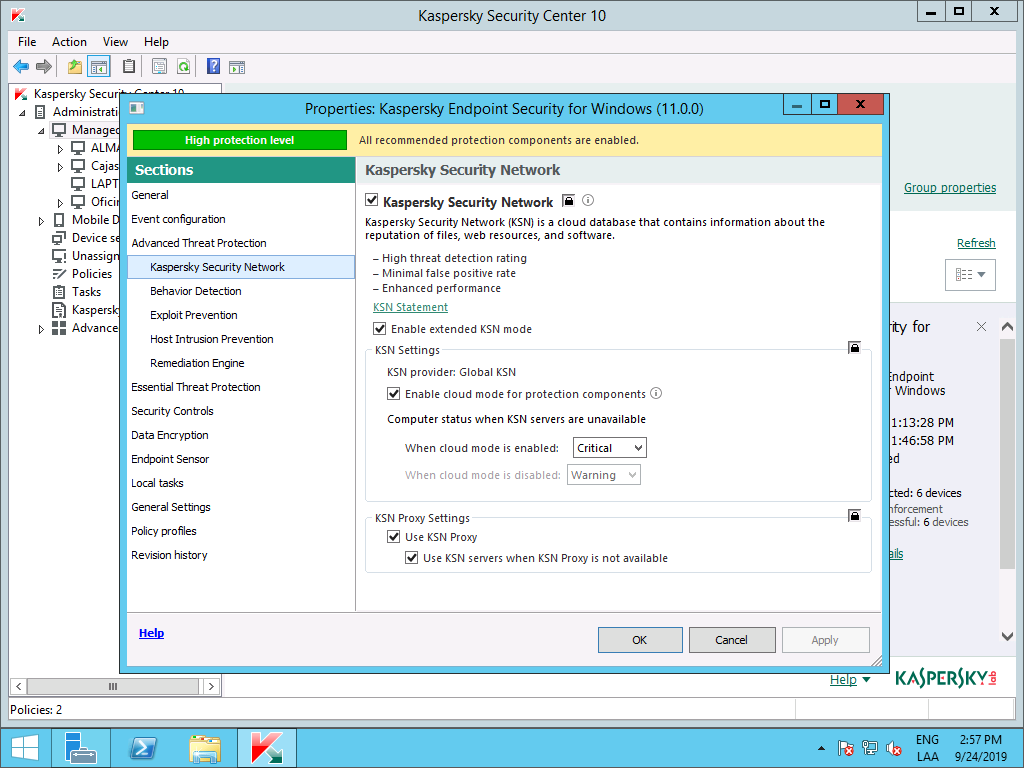
Task: Click lock icon of KSN Proxy Settings group
Action: [854, 515]
